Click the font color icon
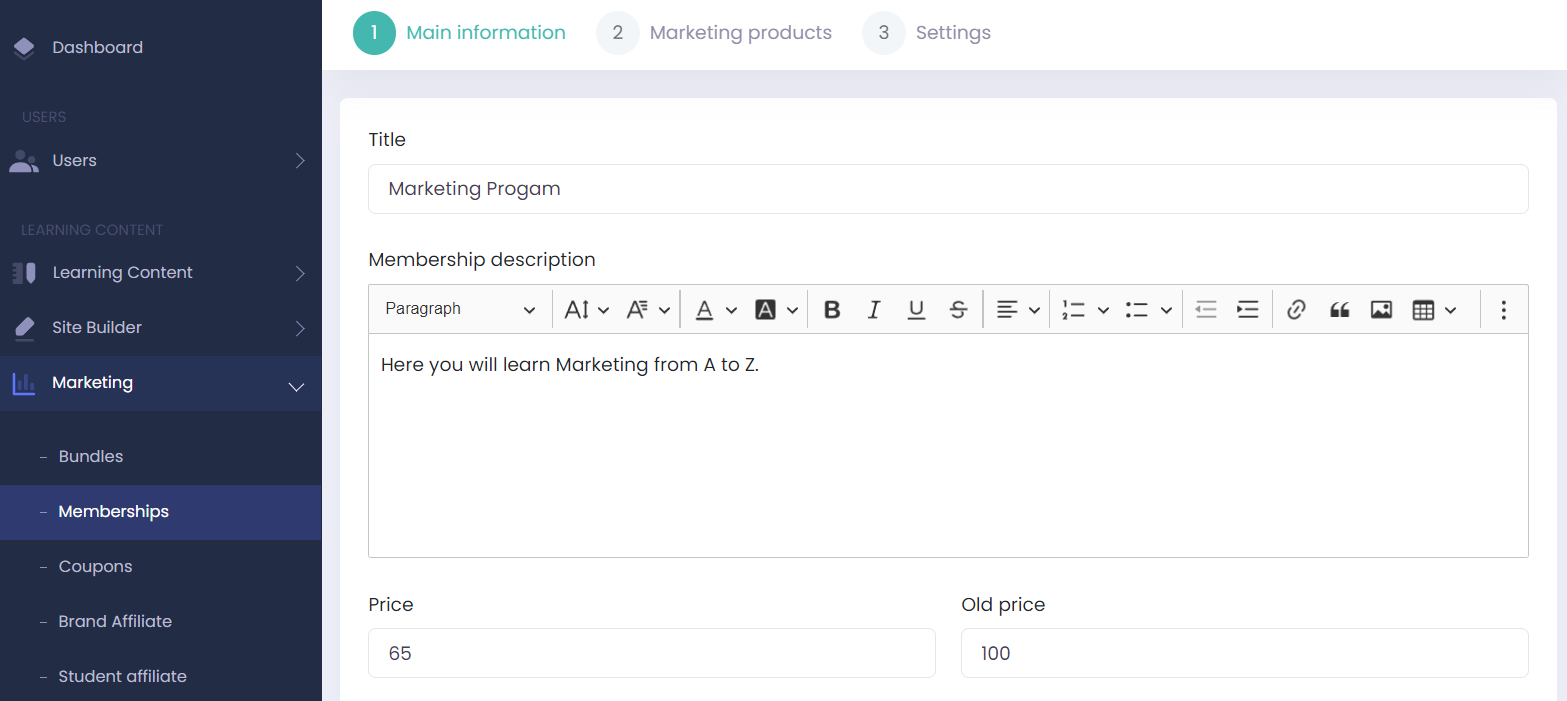Screen dimensions: 1567x701 704,310
